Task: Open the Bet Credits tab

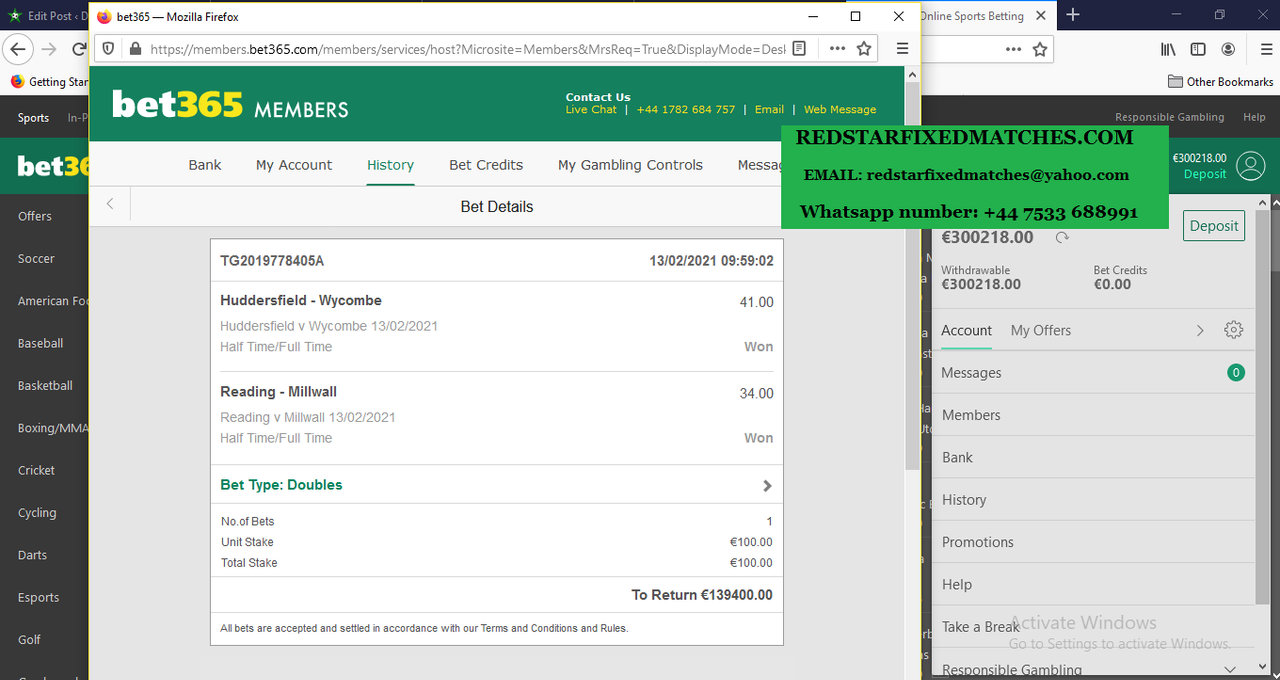Action: click(x=486, y=165)
